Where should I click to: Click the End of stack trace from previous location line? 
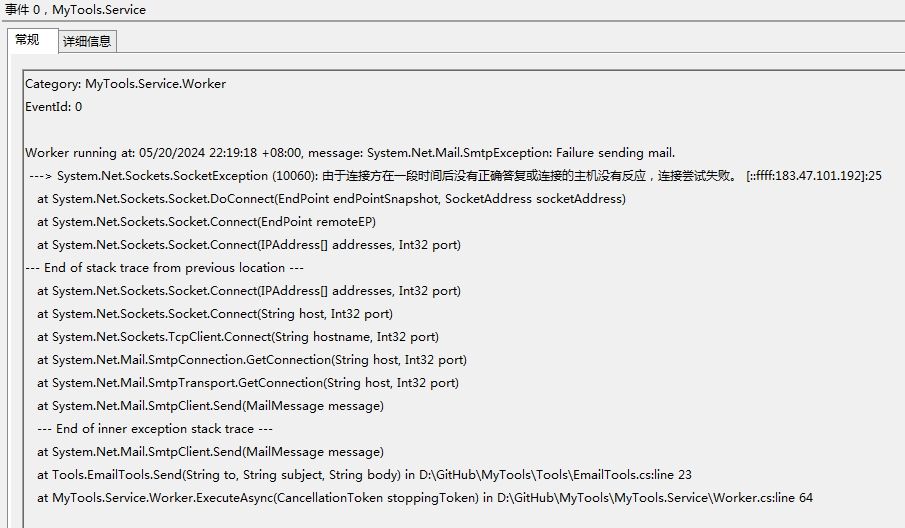tap(167, 268)
